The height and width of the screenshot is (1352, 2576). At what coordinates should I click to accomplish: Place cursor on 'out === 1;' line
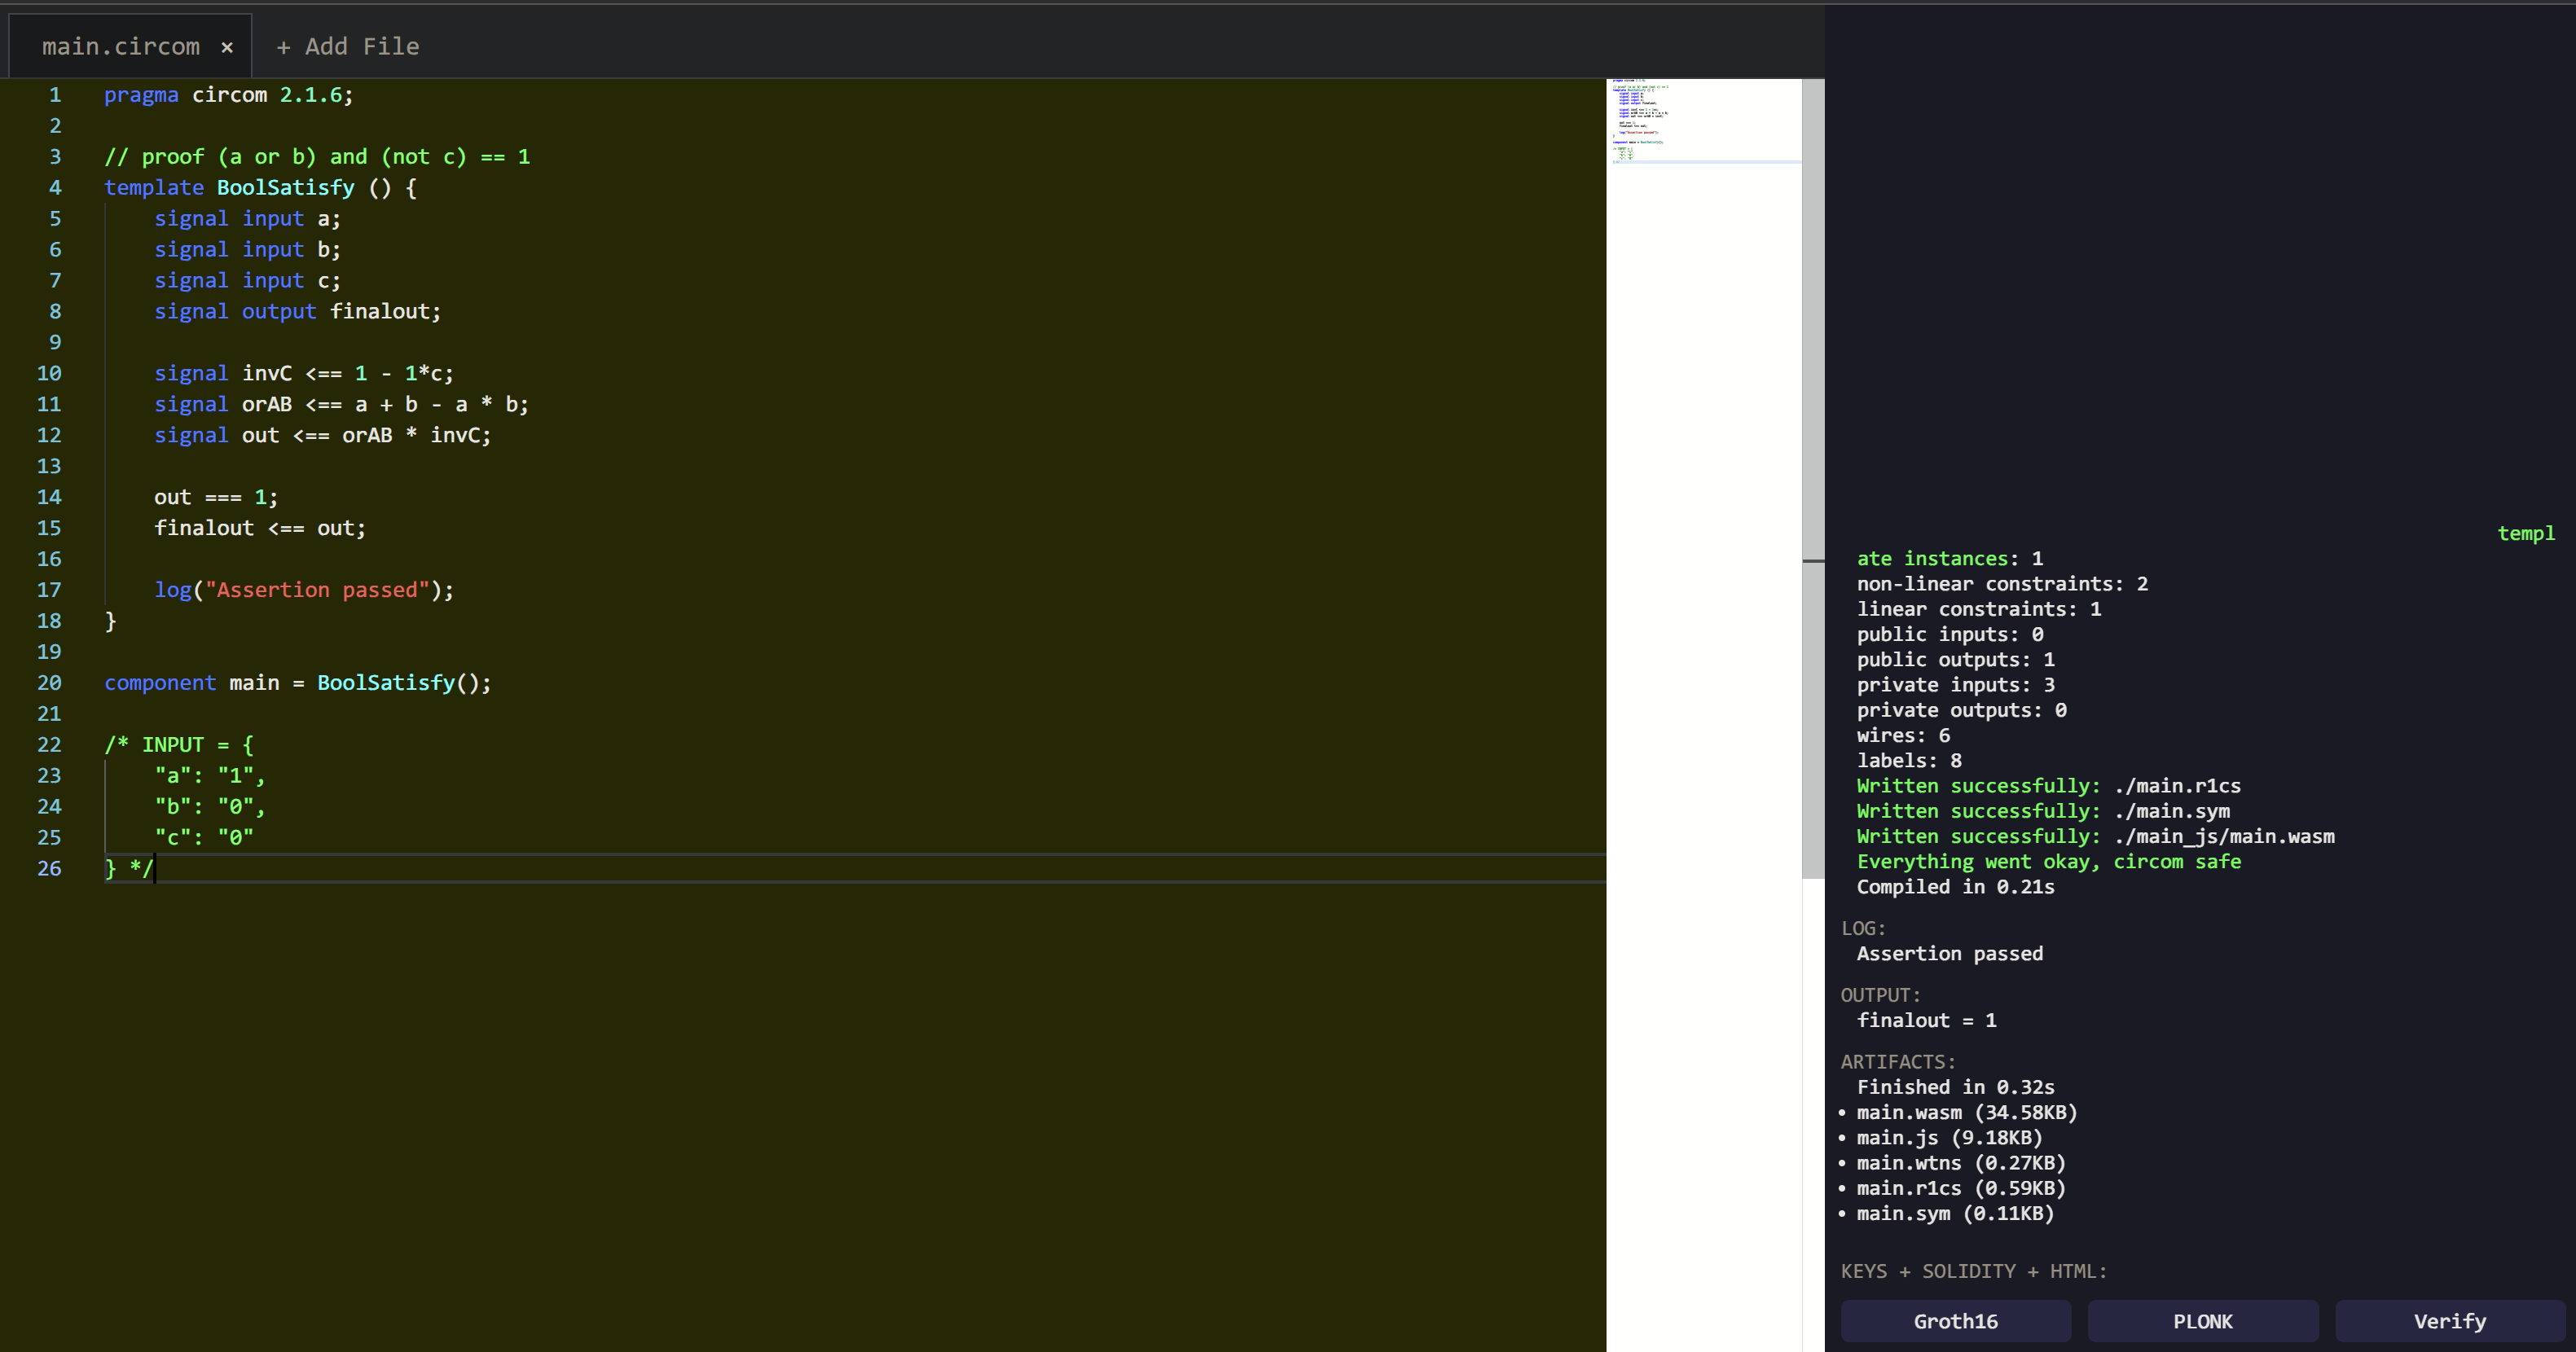point(215,497)
